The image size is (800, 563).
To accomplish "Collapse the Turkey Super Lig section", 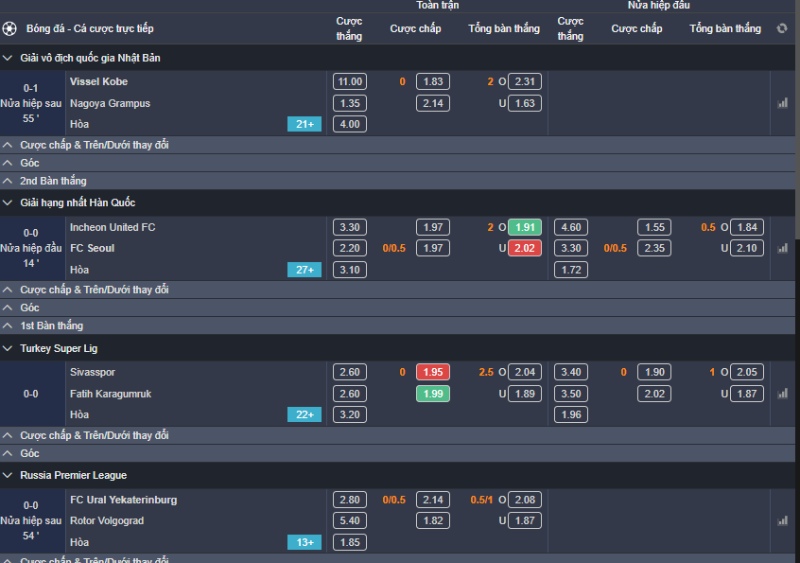I will (x=9, y=348).
